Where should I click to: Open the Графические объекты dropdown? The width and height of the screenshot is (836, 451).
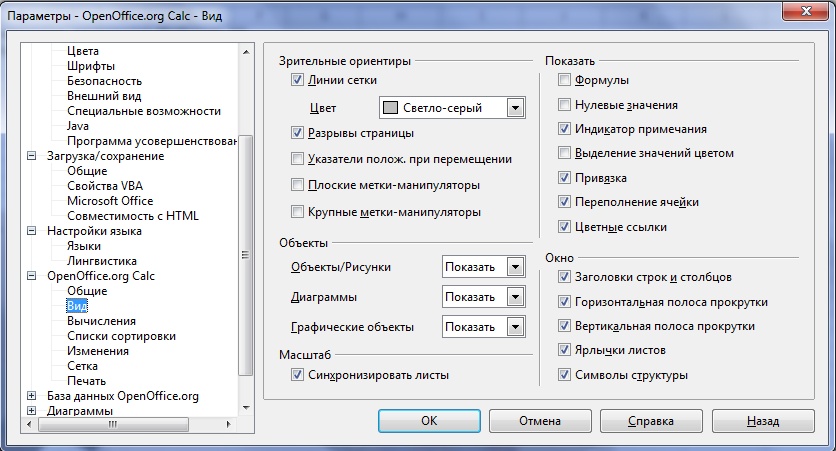[x=515, y=326]
